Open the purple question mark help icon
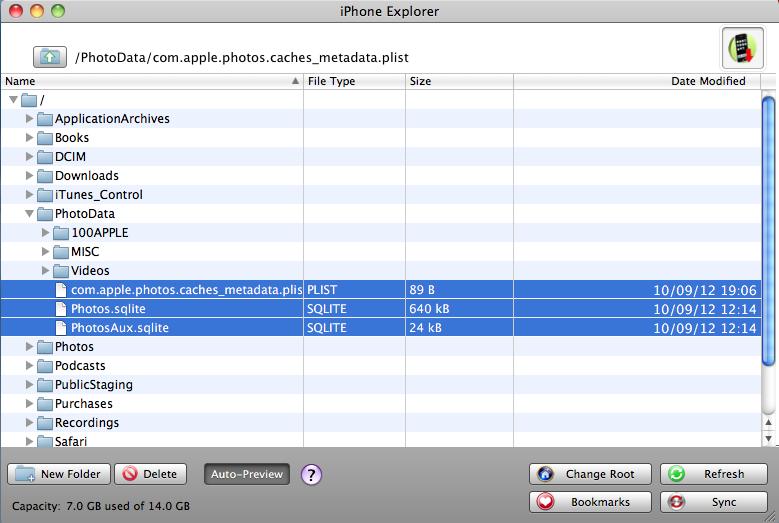Viewport: 779px width, 523px height. [311, 474]
